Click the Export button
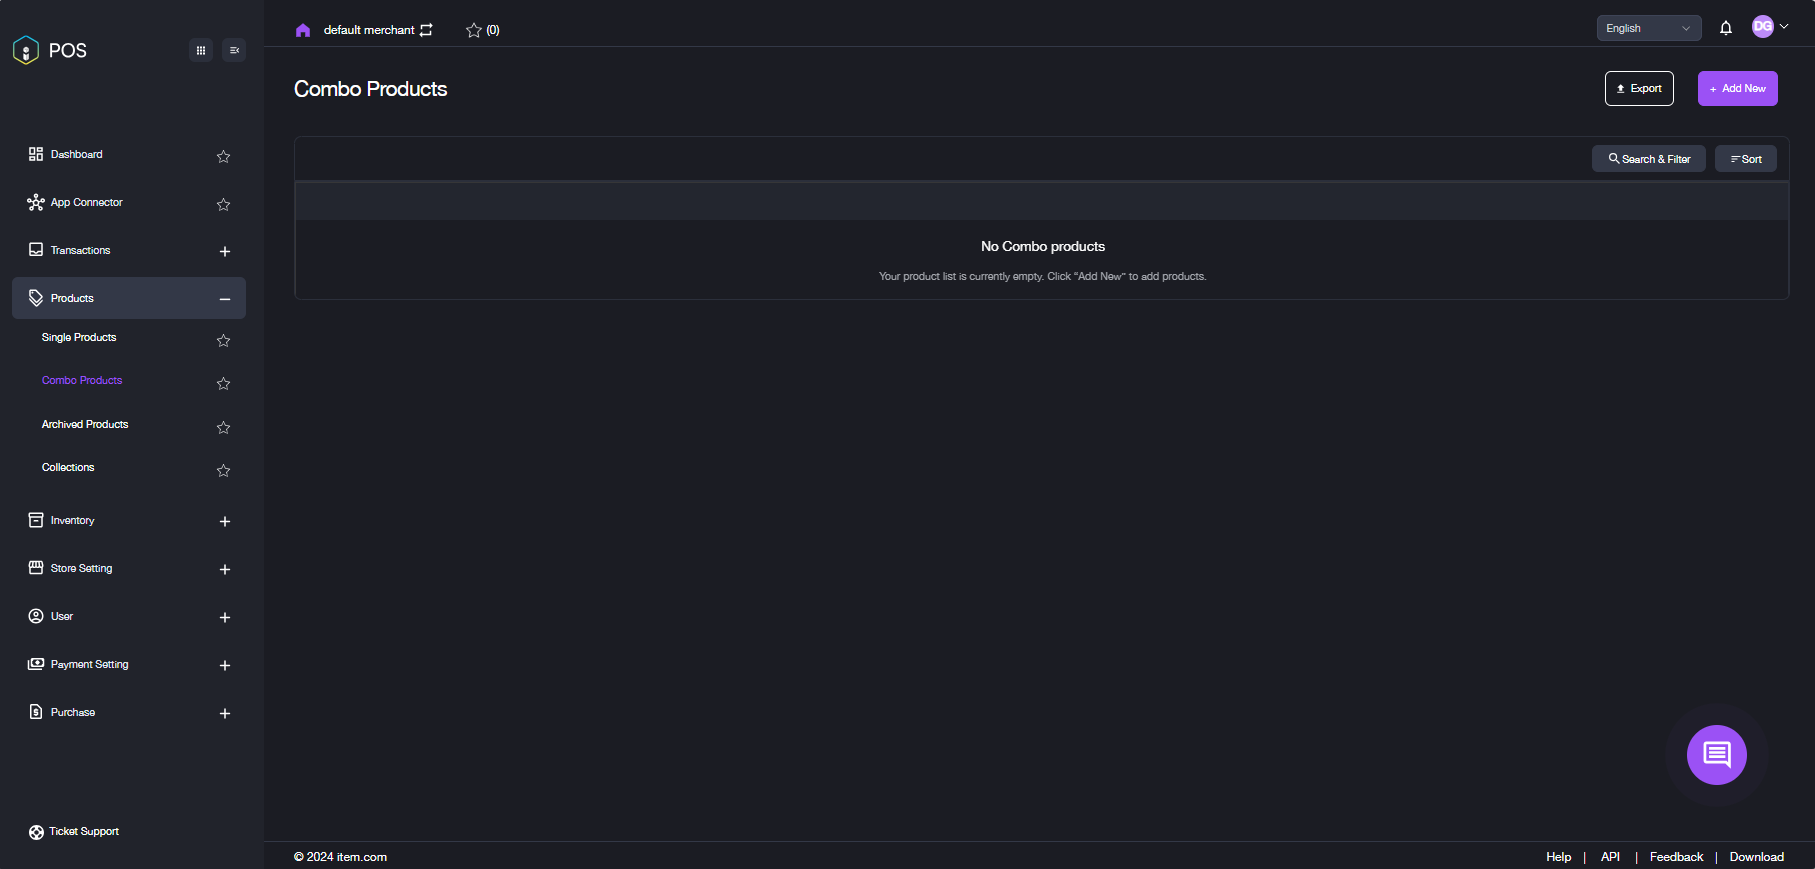This screenshot has height=869, width=1815. pyautogui.click(x=1639, y=88)
